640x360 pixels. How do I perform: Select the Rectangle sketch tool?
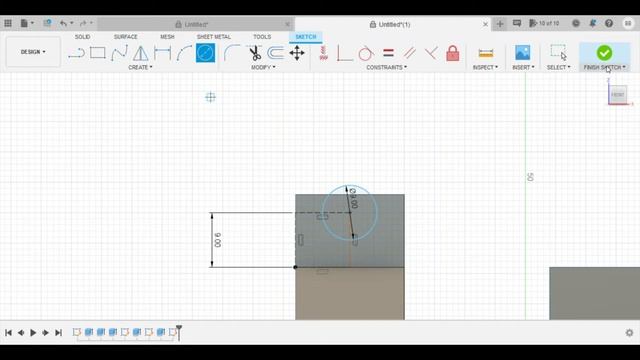(98, 53)
